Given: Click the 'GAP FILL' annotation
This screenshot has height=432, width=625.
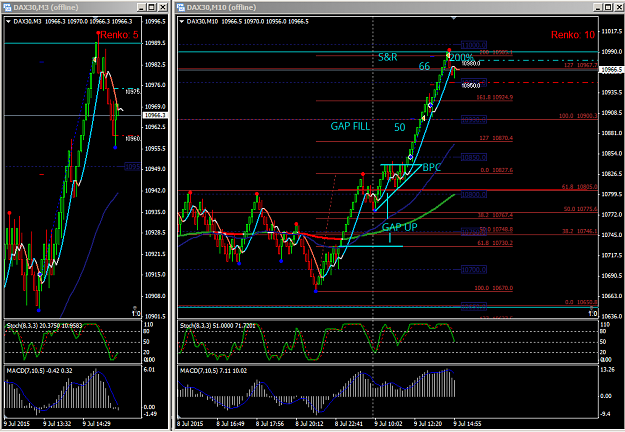Looking at the screenshot, I should (x=350, y=126).
